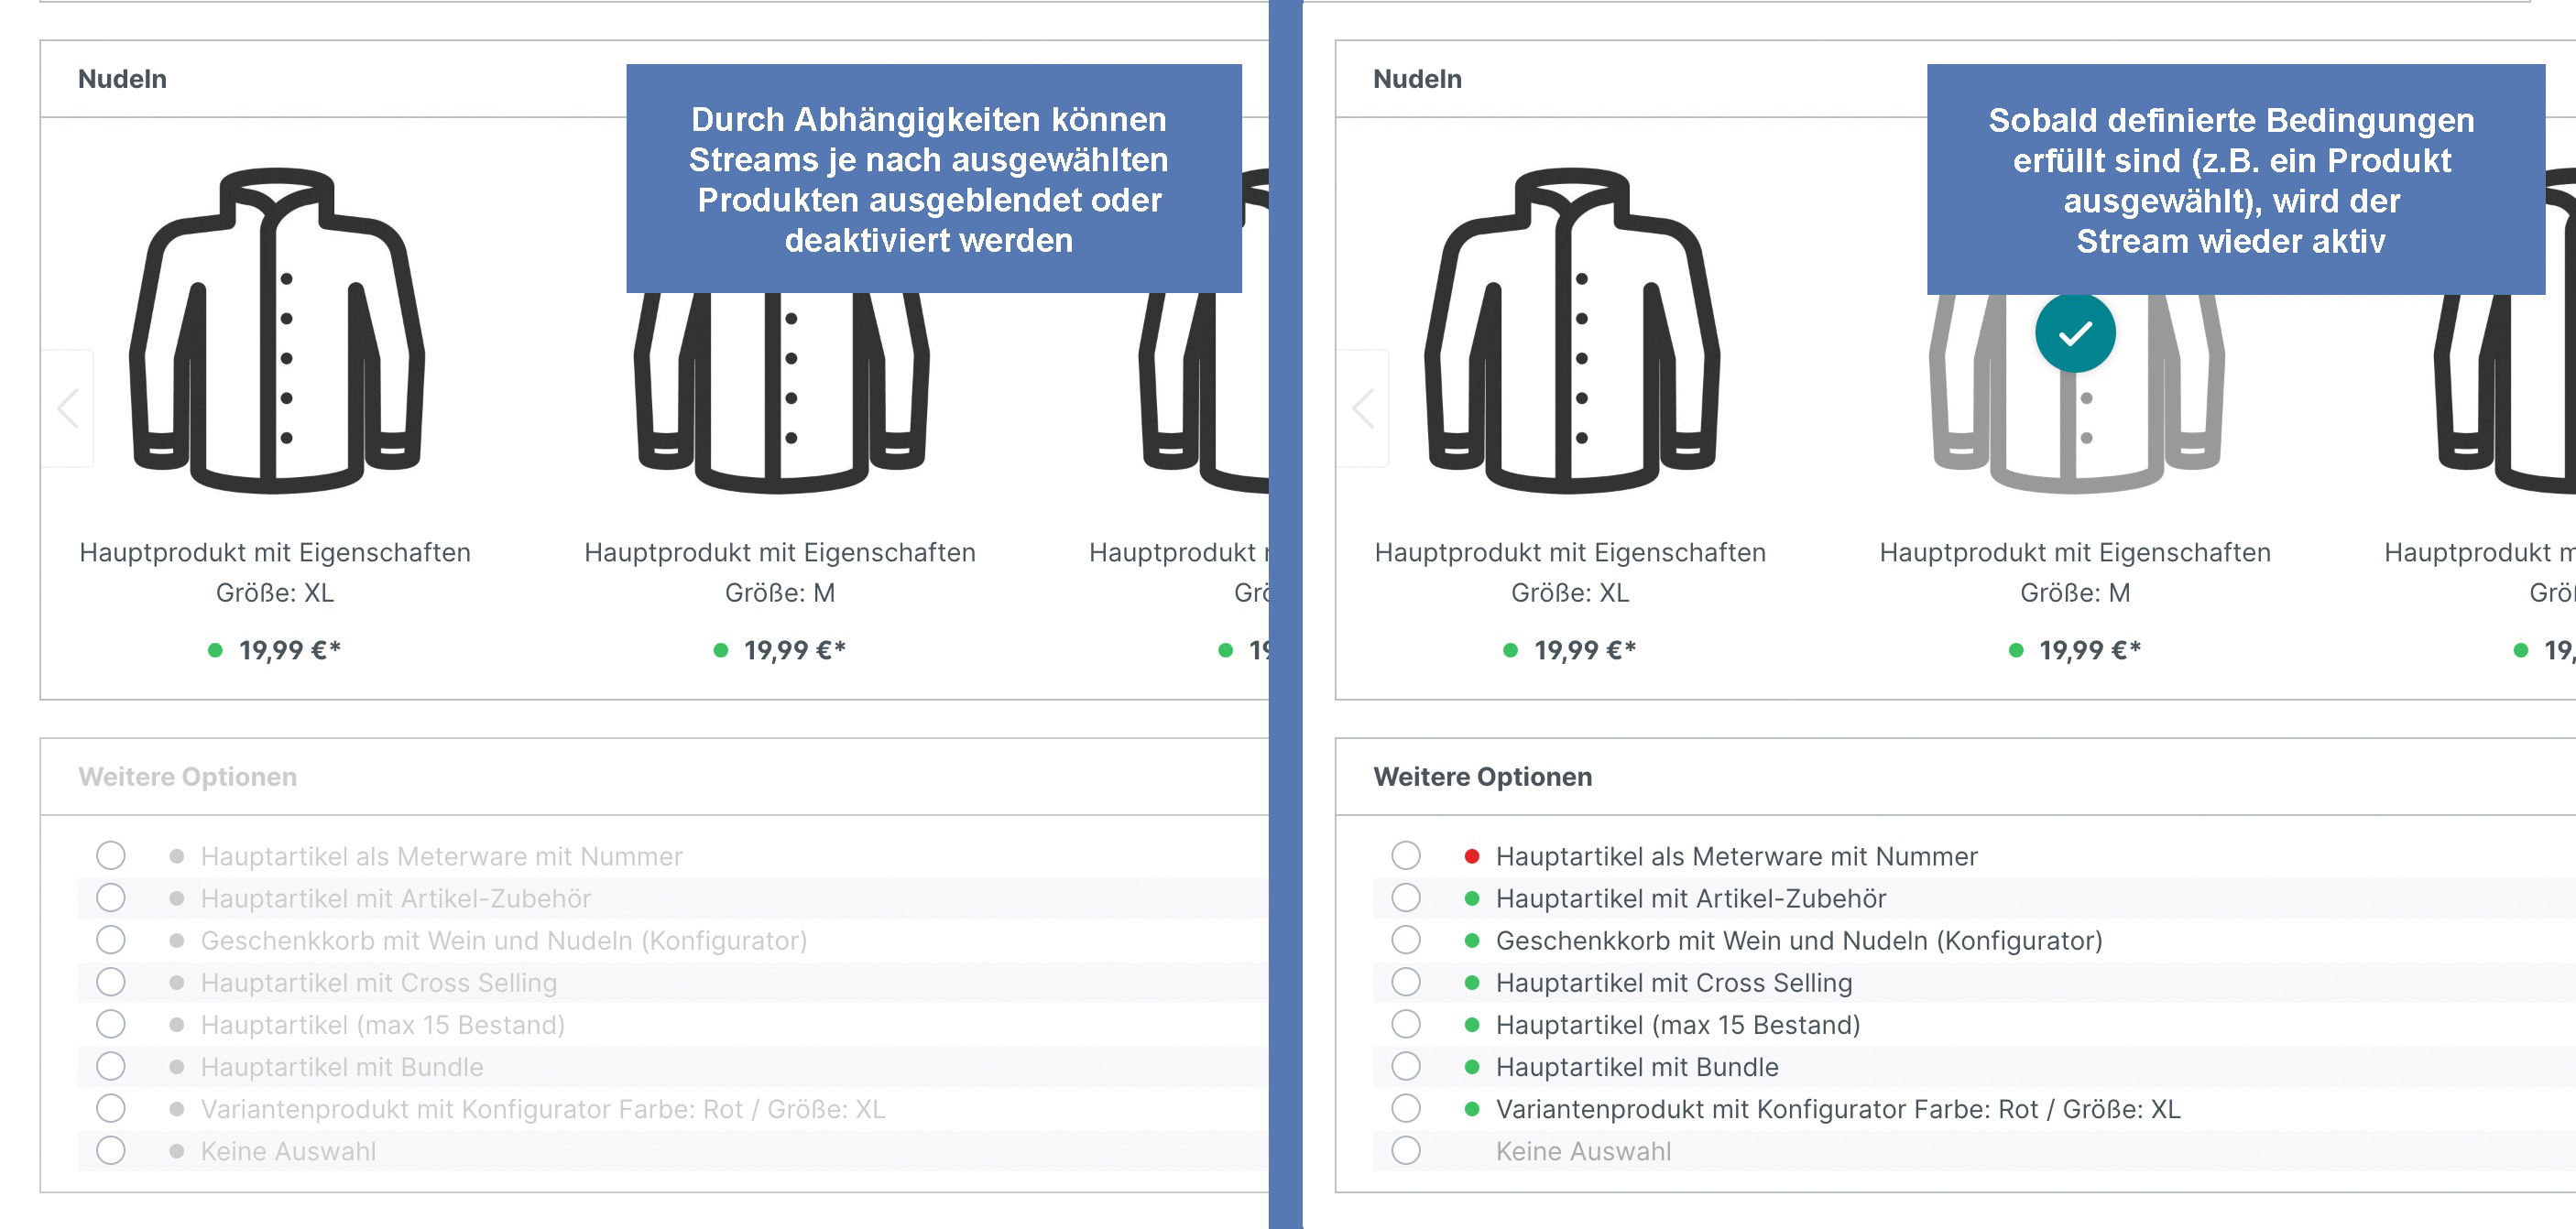Click disabled left 'Hauptartikel mit Cross Selling' radio
Viewport: 2576px width, 1229px height.
point(111,982)
